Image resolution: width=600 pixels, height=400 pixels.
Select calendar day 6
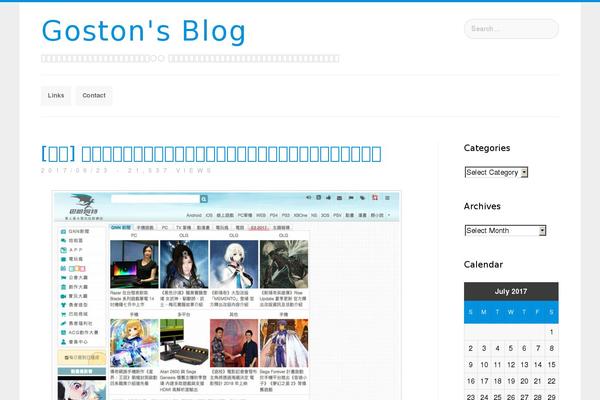coord(524,348)
